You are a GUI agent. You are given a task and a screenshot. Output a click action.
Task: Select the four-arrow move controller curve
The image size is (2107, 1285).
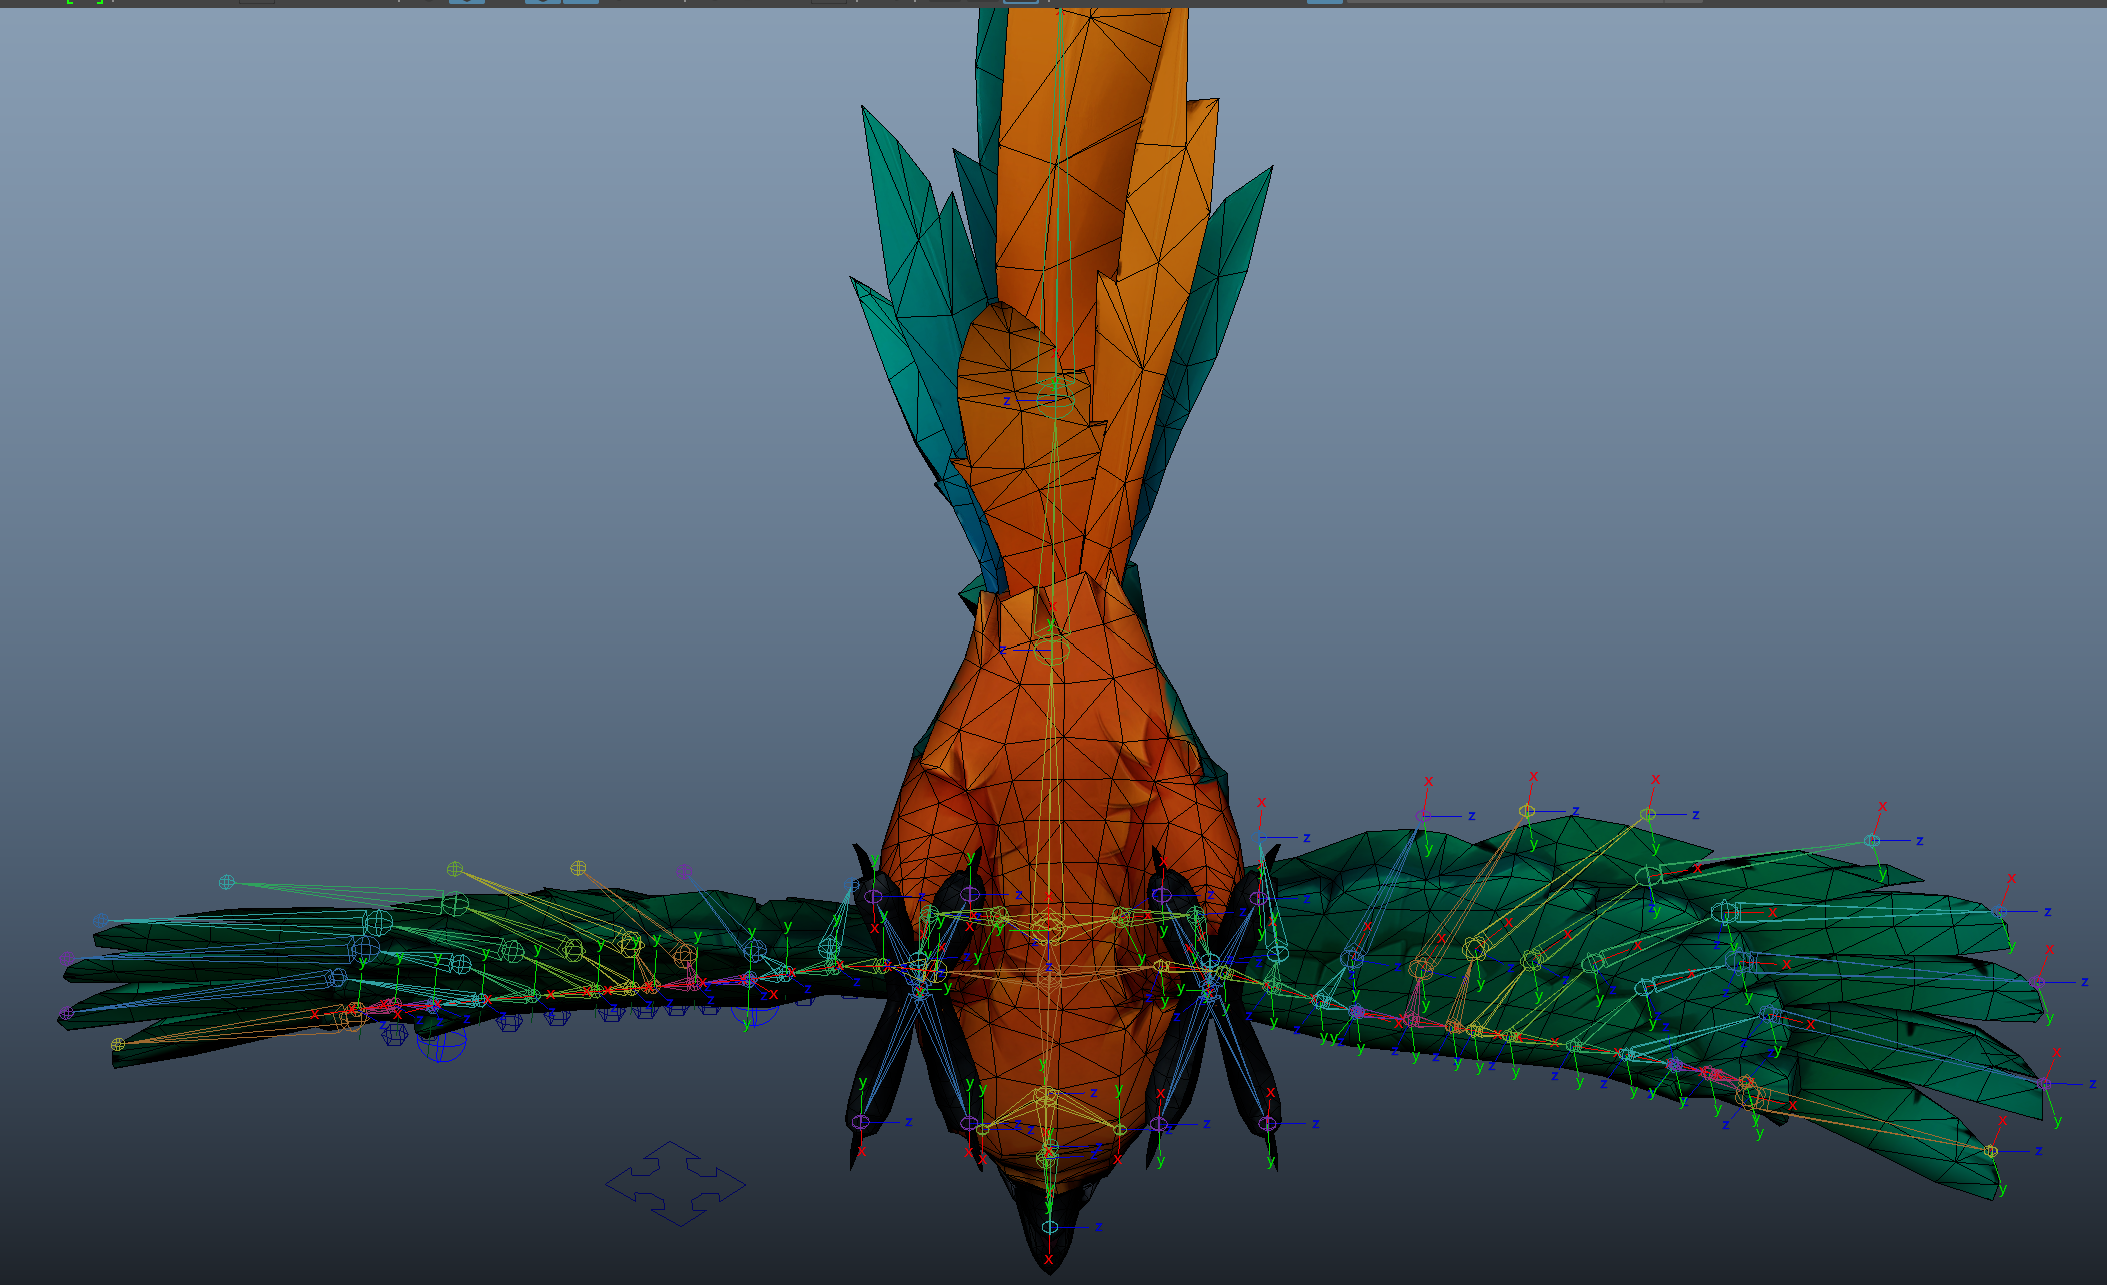pyautogui.click(x=676, y=1184)
